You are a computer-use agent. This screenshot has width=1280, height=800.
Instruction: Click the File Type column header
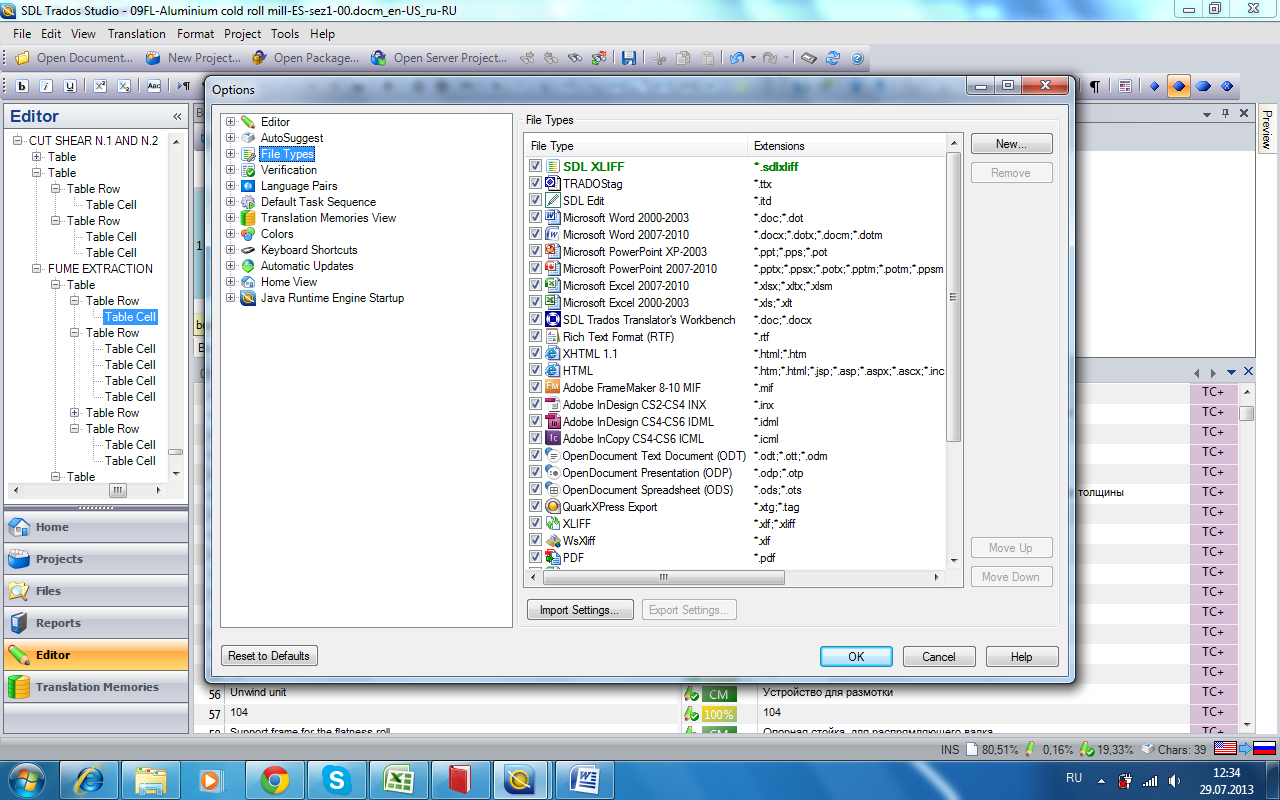coord(637,146)
